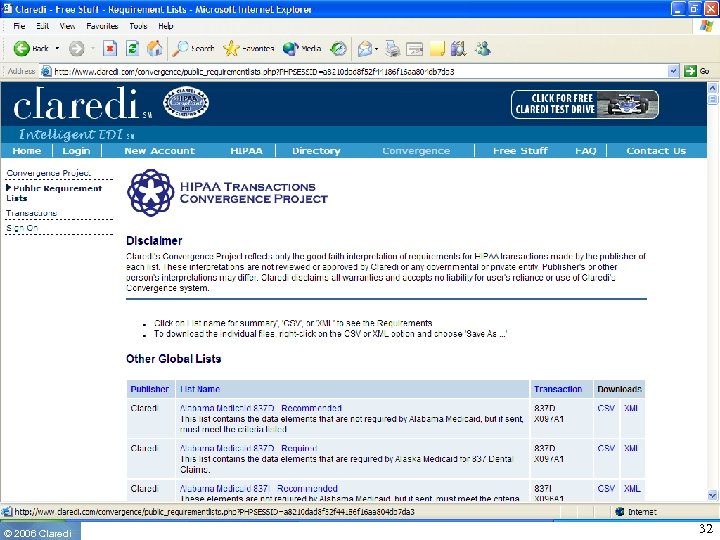
Task: Open the Edit menu
Action: tap(43, 26)
